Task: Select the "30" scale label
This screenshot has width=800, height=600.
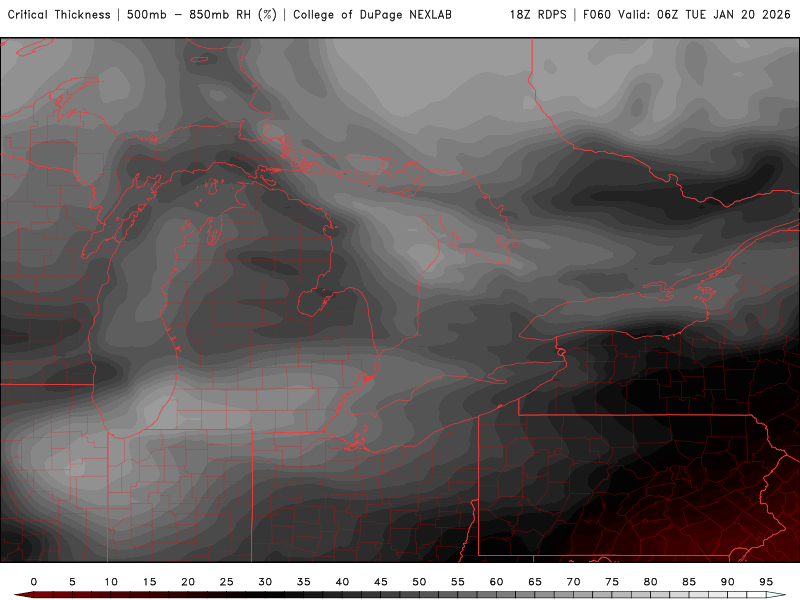Action: click(x=265, y=582)
